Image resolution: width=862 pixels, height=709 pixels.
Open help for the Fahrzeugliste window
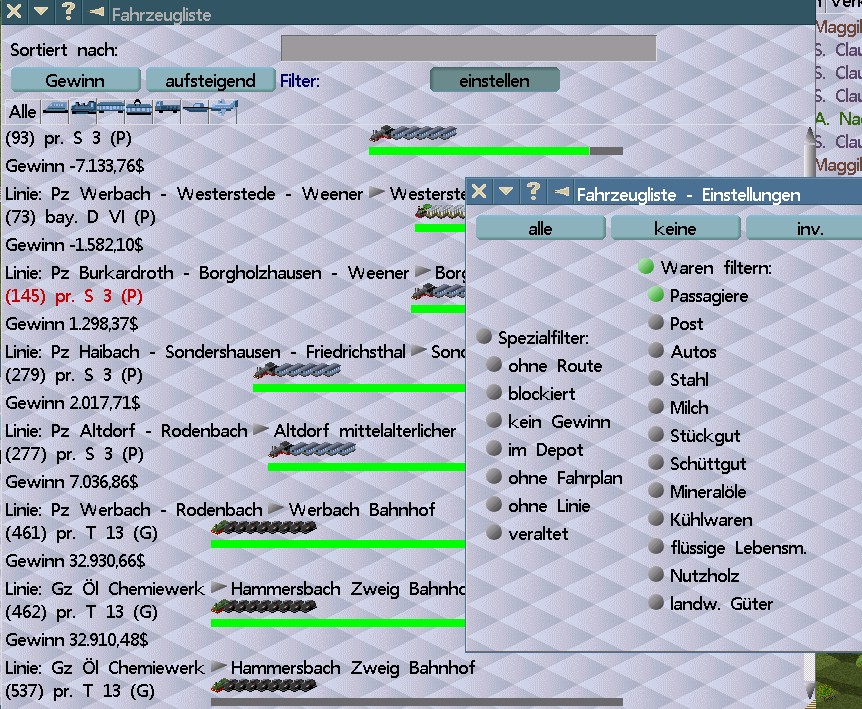click(67, 12)
